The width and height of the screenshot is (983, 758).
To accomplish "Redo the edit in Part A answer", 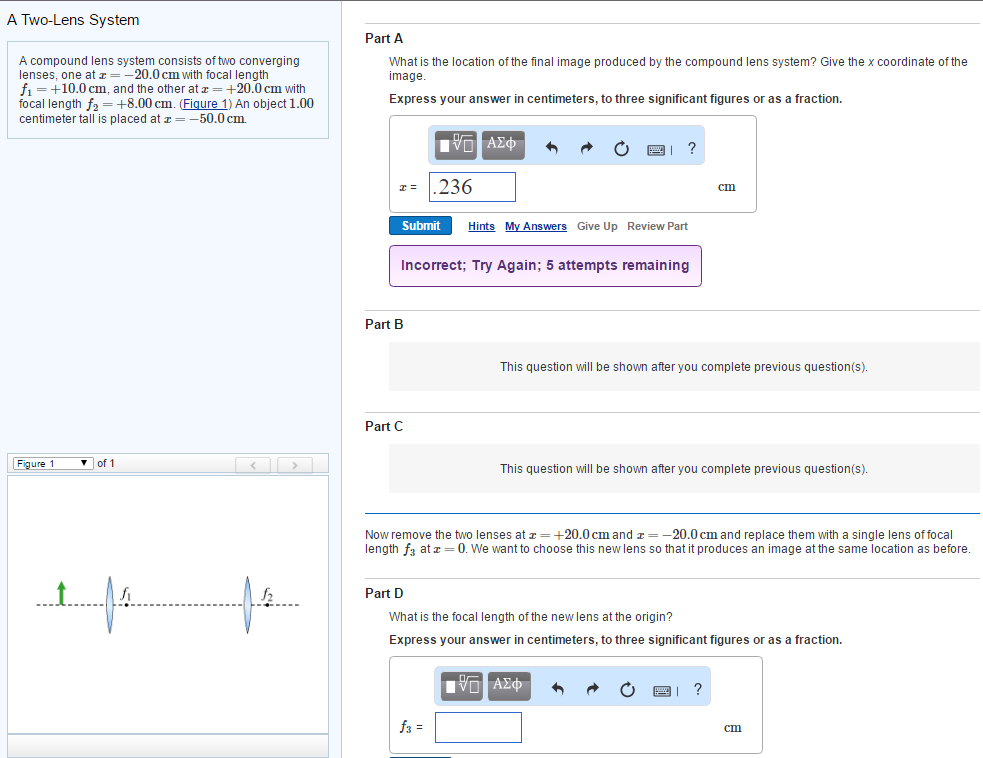I will click(587, 148).
